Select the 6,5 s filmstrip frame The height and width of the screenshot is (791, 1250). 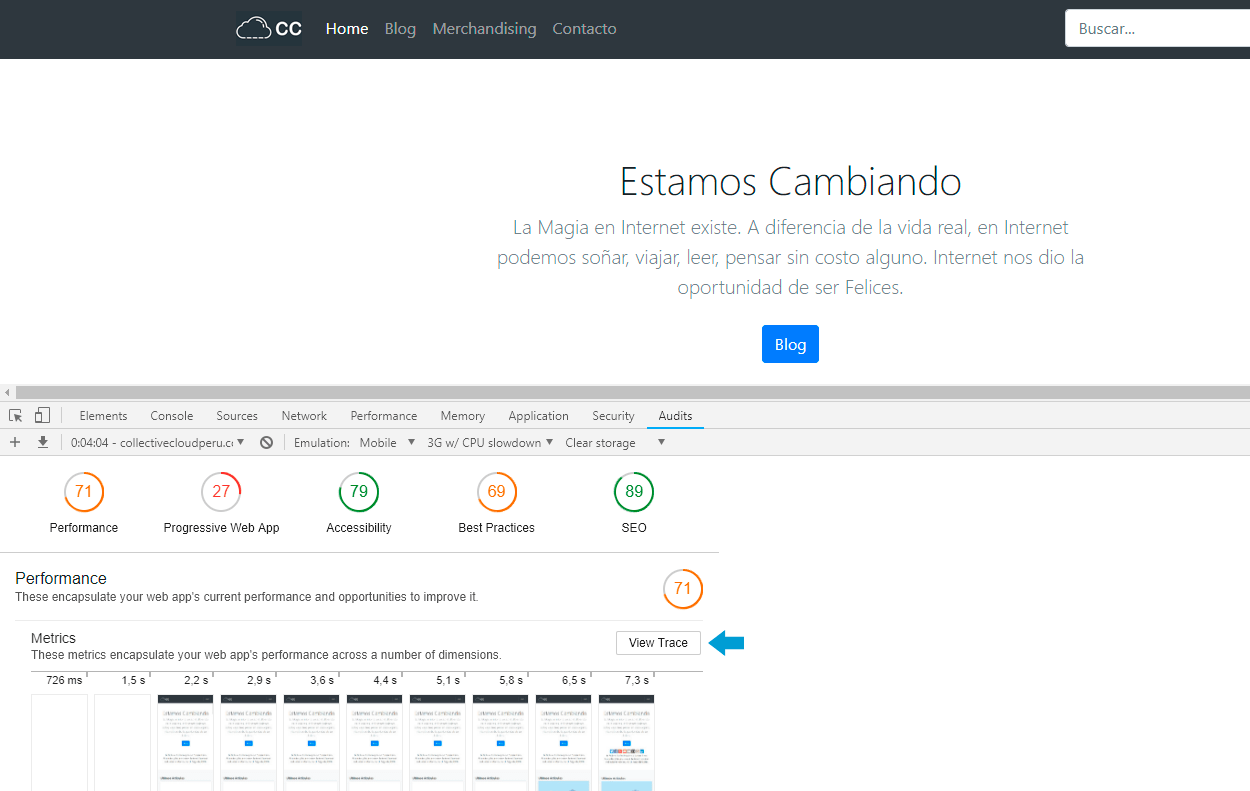tap(563, 742)
